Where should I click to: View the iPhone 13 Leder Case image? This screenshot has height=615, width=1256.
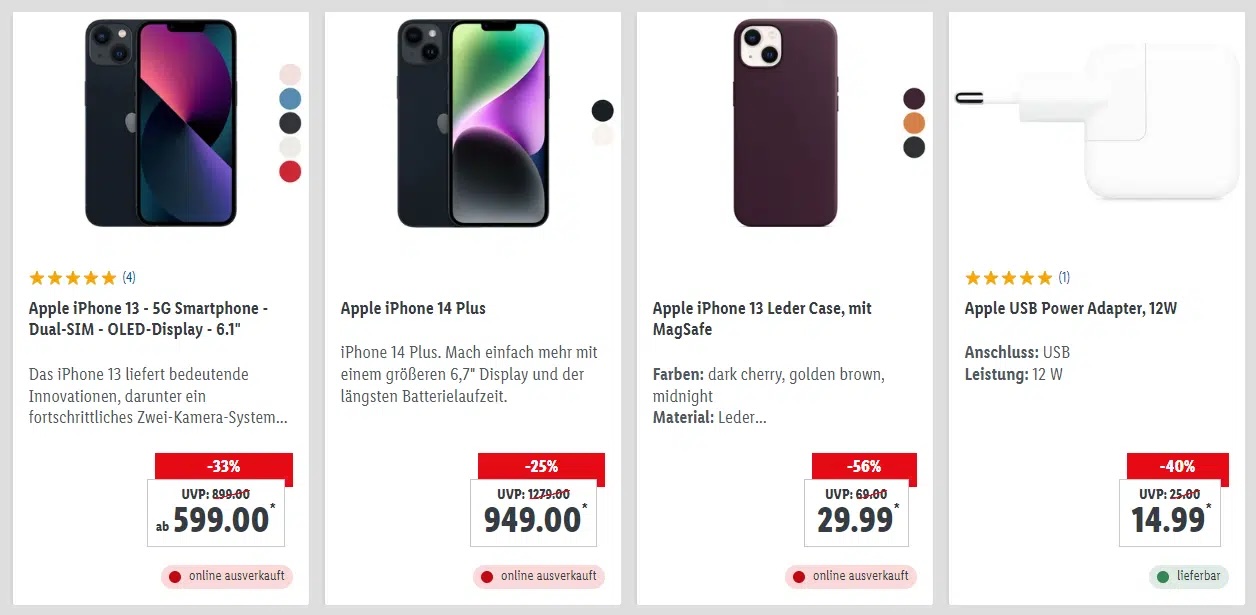coord(785,122)
